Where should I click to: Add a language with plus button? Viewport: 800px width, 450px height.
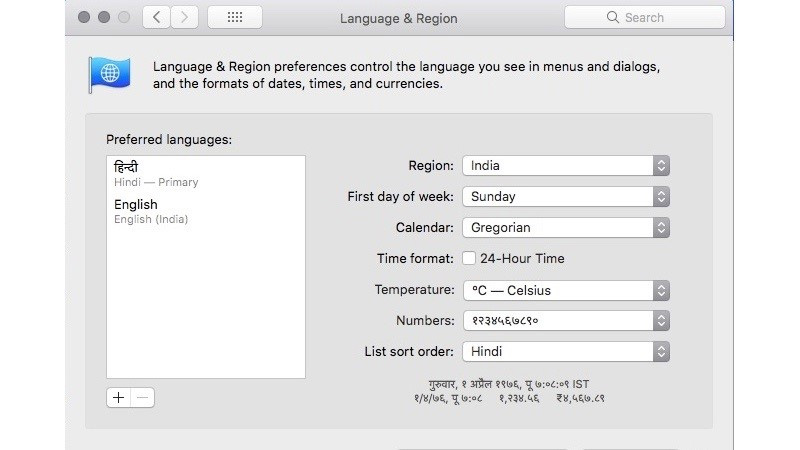(x=118, y=397)
